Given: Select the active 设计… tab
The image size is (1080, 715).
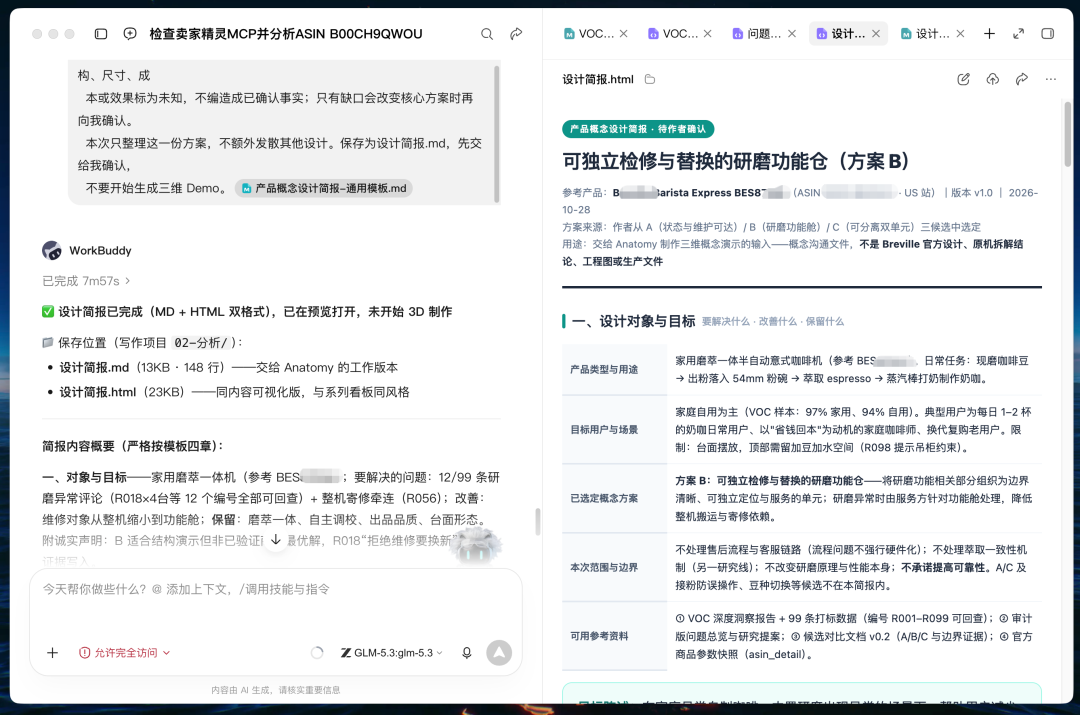Looking at the screenshot, I should [841, 34].
